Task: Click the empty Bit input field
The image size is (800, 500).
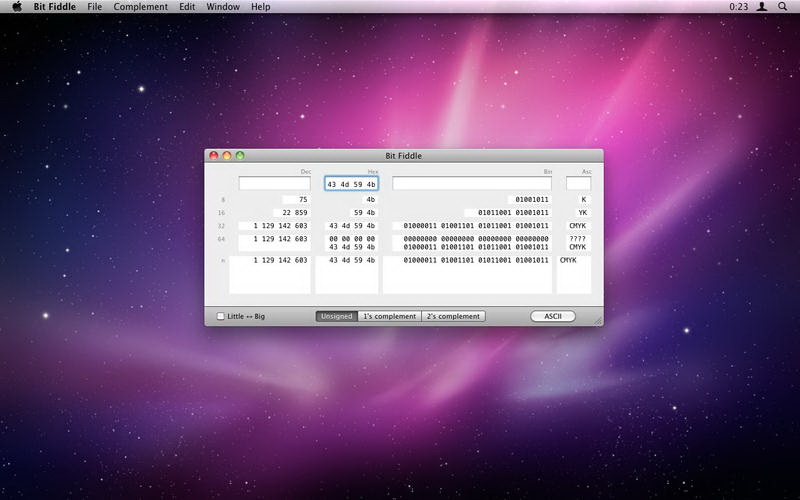Action: coord(472,184)
